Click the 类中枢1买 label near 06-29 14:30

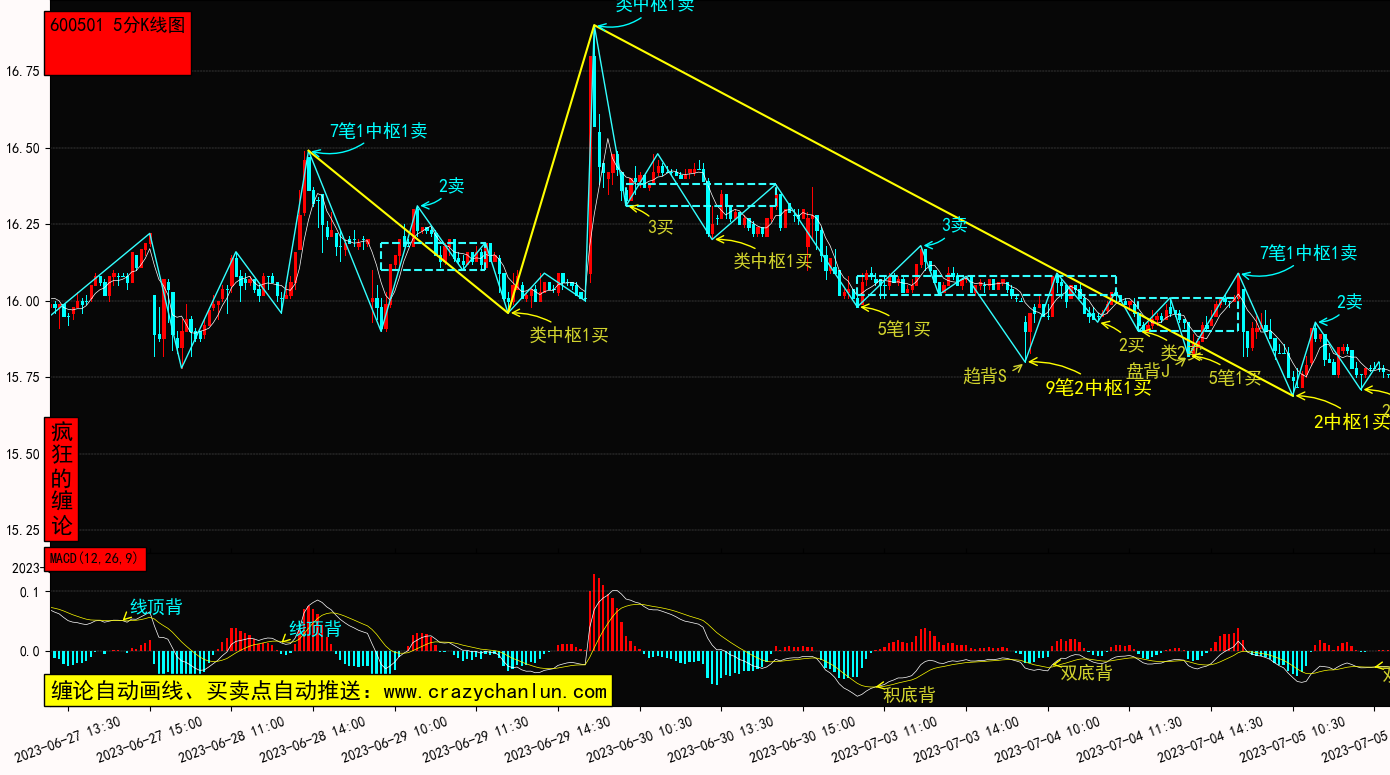click(x=569, y=336)
